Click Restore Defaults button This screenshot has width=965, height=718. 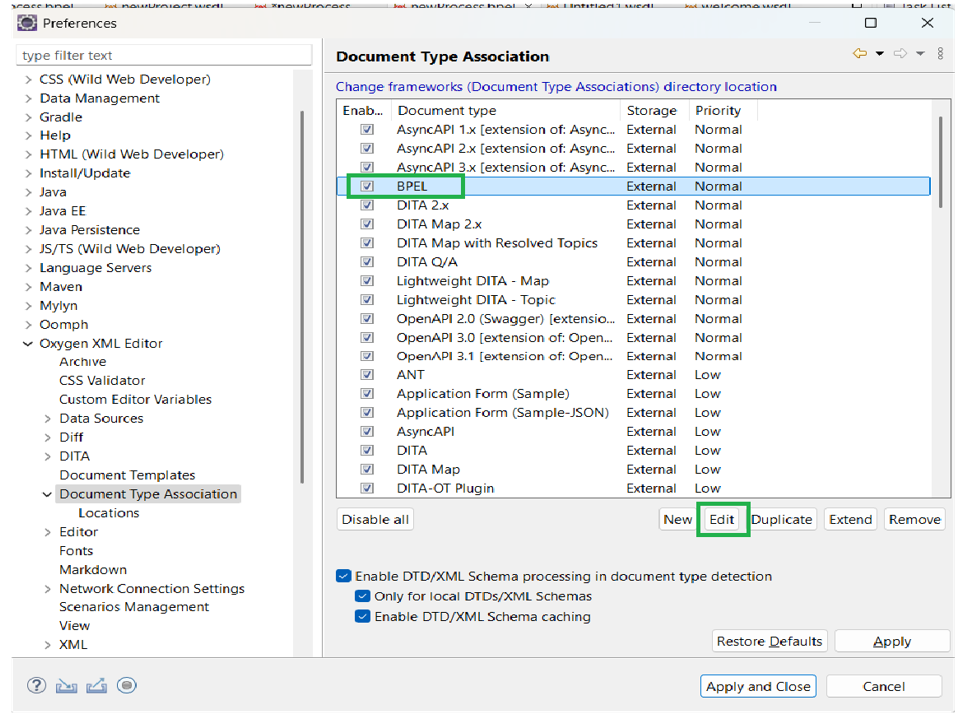[x=769, y=641]
